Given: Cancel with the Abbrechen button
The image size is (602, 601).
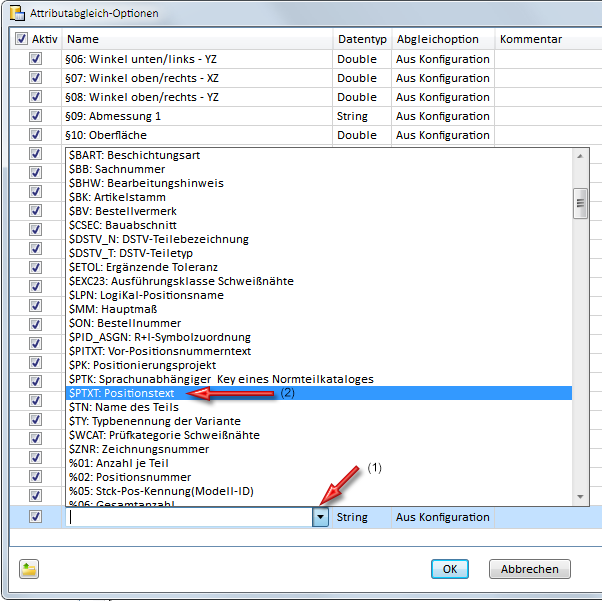Looking at the screenshot, I should tap(529, 569).
